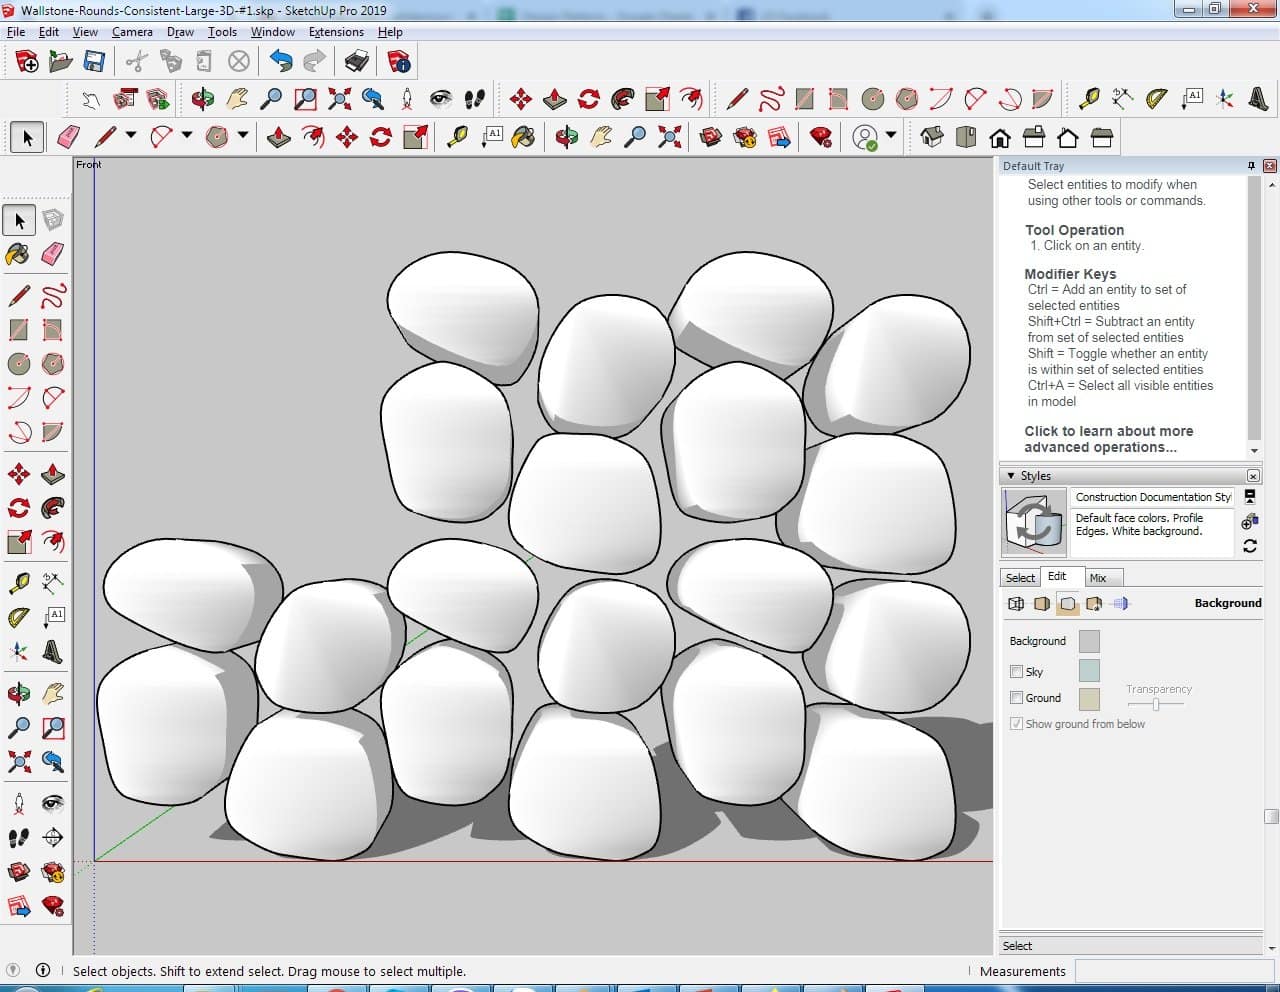Enable the Sky checkbox
This screenshot has width=1280, height=992.
(1016, 672)
